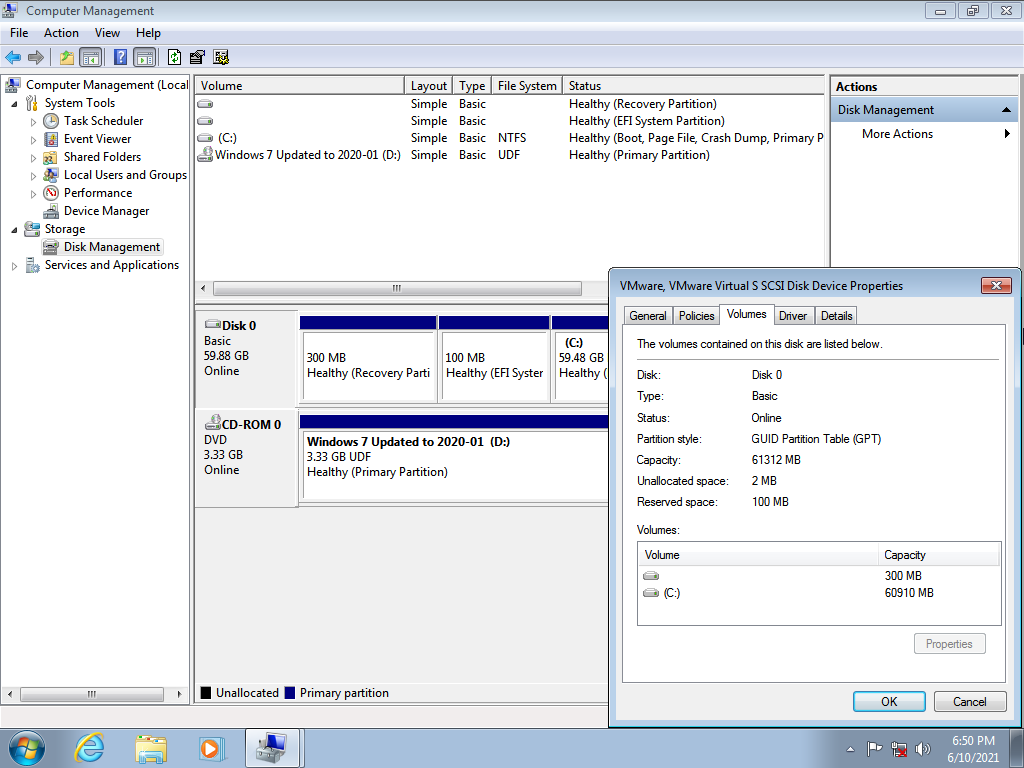Open Windows Media Player from taskbar
This screenshot has width=1024, height=768.
pos(210,747)
